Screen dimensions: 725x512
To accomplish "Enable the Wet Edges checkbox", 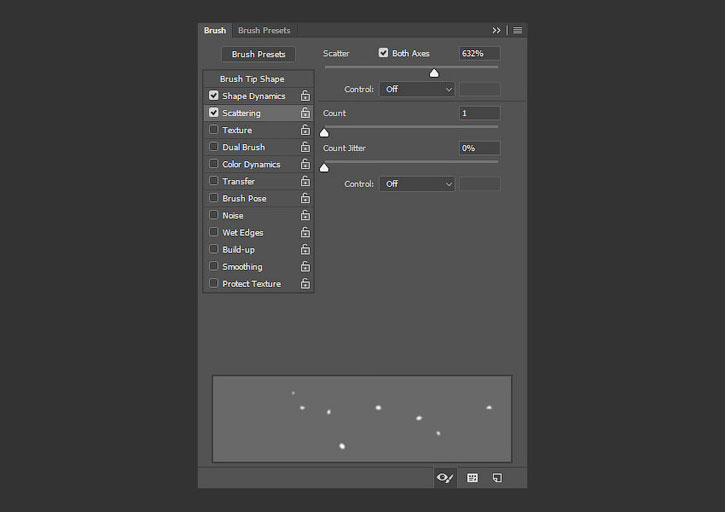I will pos(213,232).
